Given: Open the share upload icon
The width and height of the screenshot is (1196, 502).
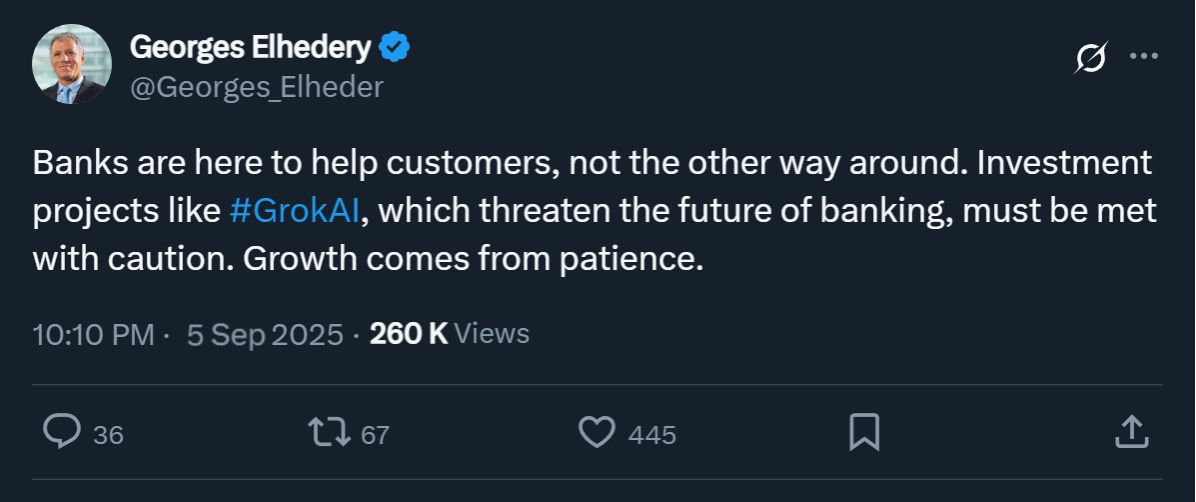Looking at the screenshot, I should tap(1129, 432).
